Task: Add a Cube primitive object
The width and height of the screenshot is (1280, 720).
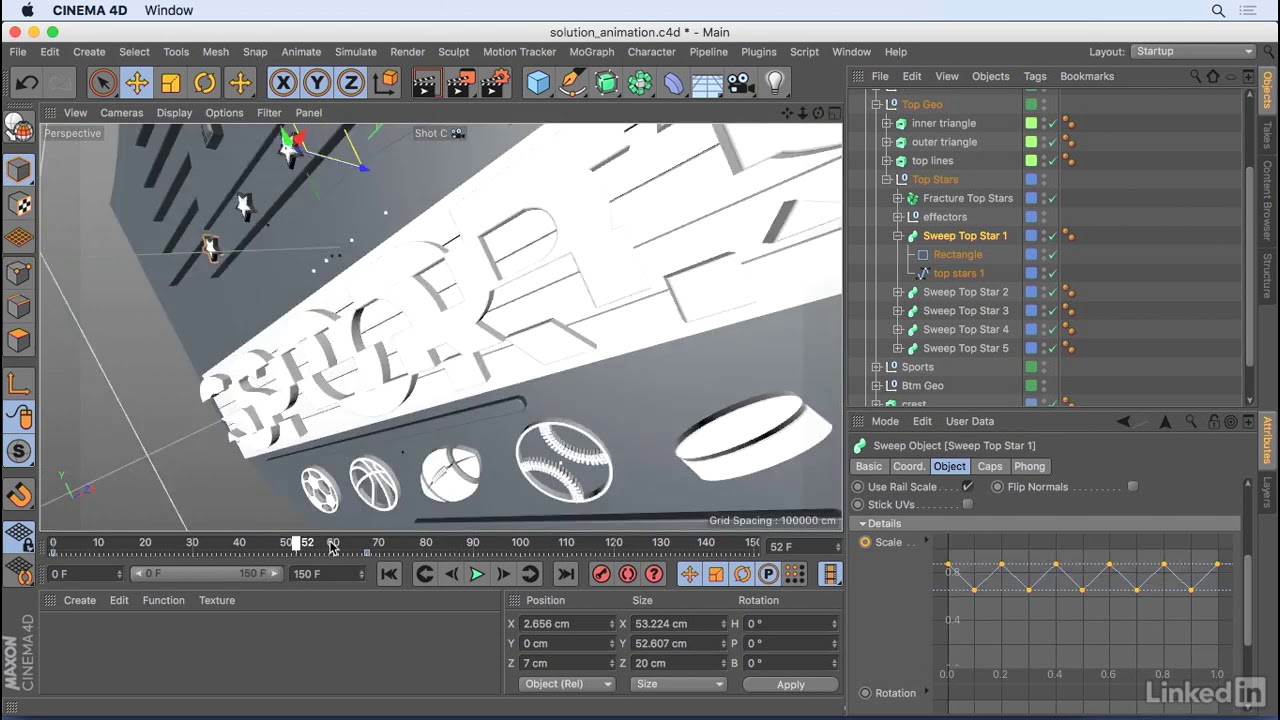Action: point(539,83)
